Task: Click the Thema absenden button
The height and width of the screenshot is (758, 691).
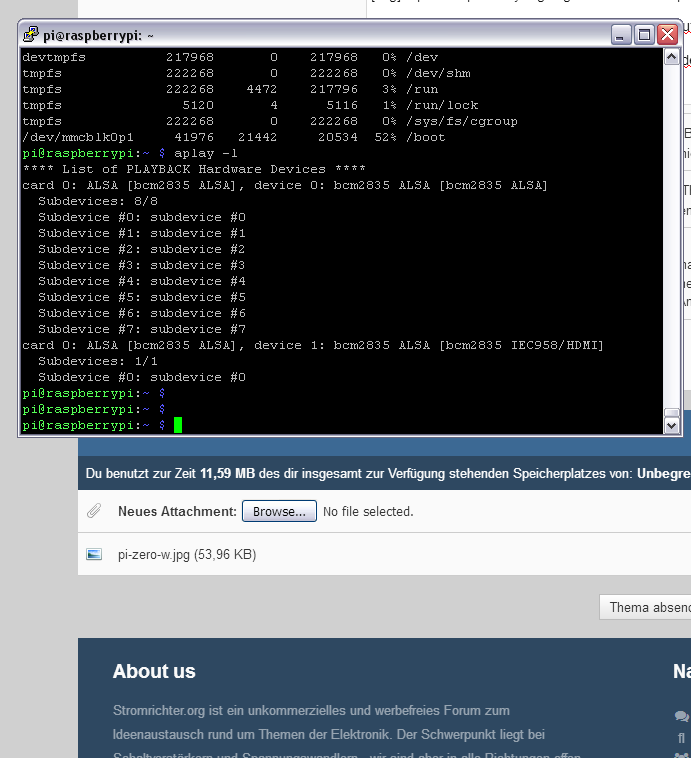Action: 644,607
